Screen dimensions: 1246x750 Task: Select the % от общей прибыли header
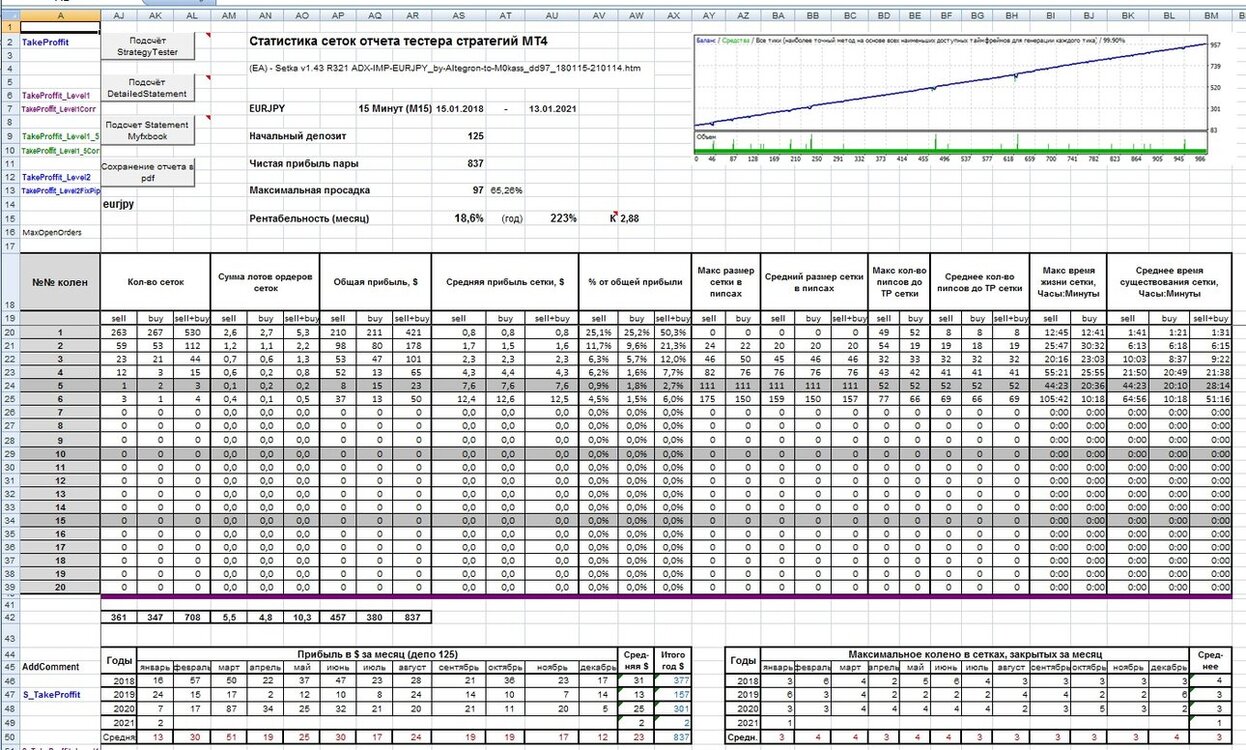coord(636,282)
